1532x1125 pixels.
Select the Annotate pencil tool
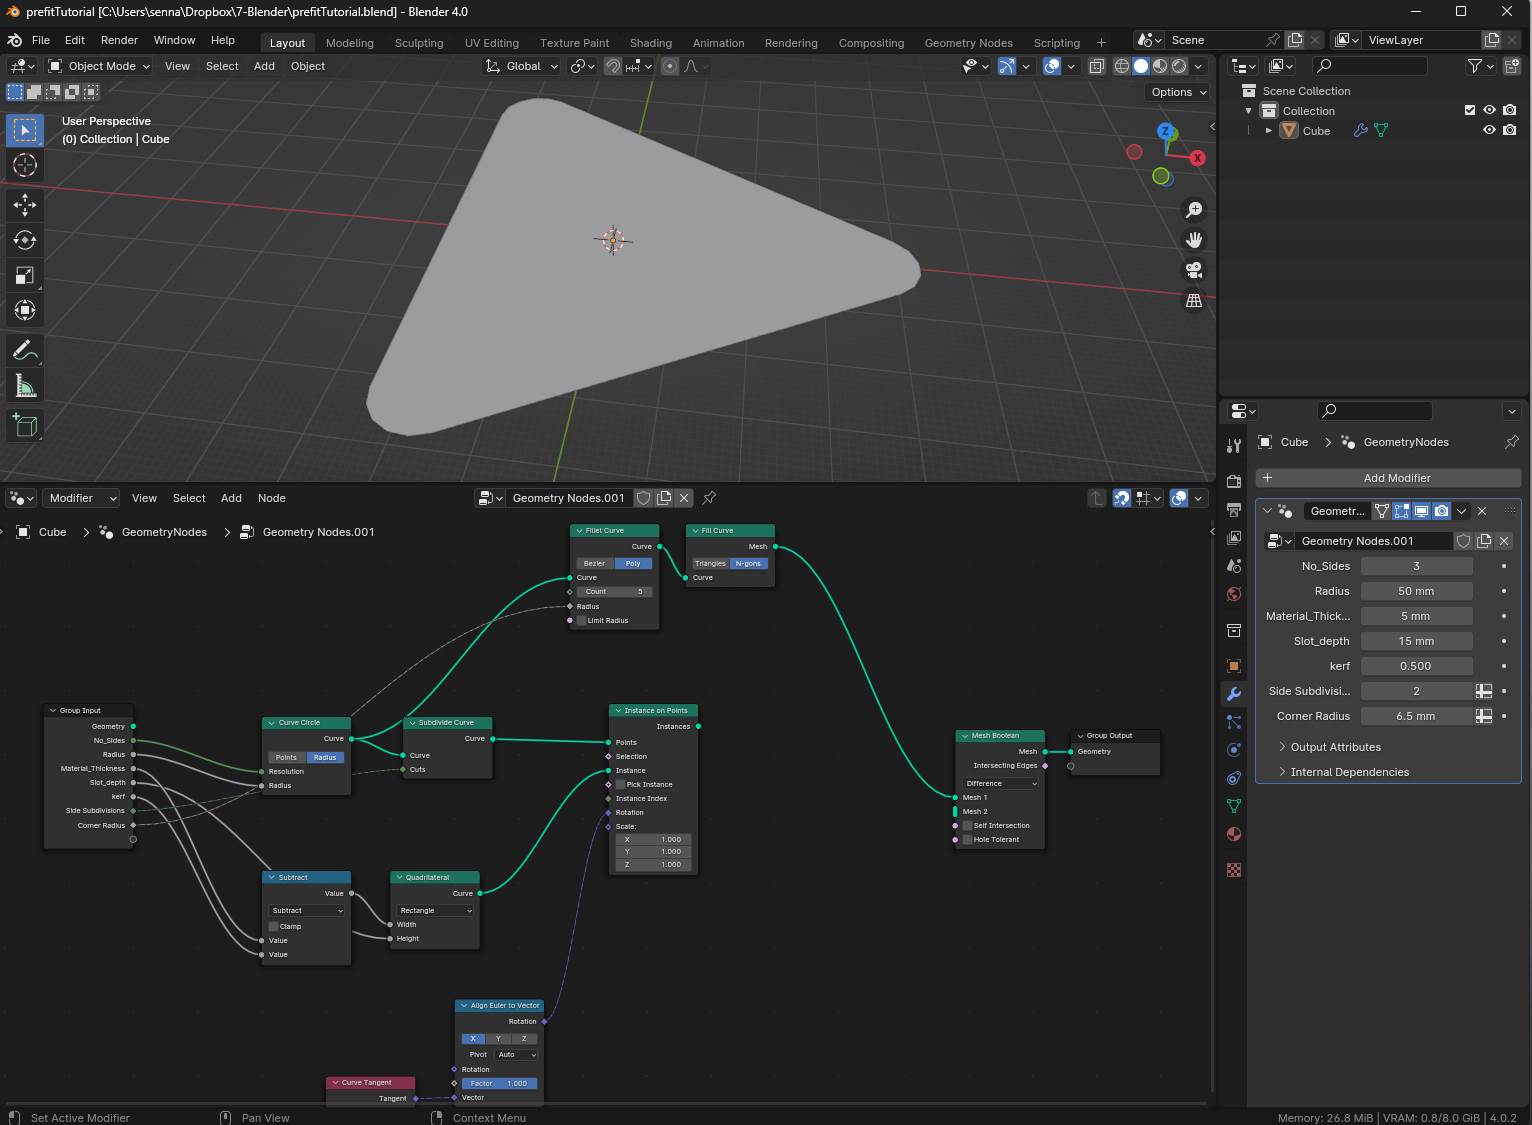click(25, 351)
